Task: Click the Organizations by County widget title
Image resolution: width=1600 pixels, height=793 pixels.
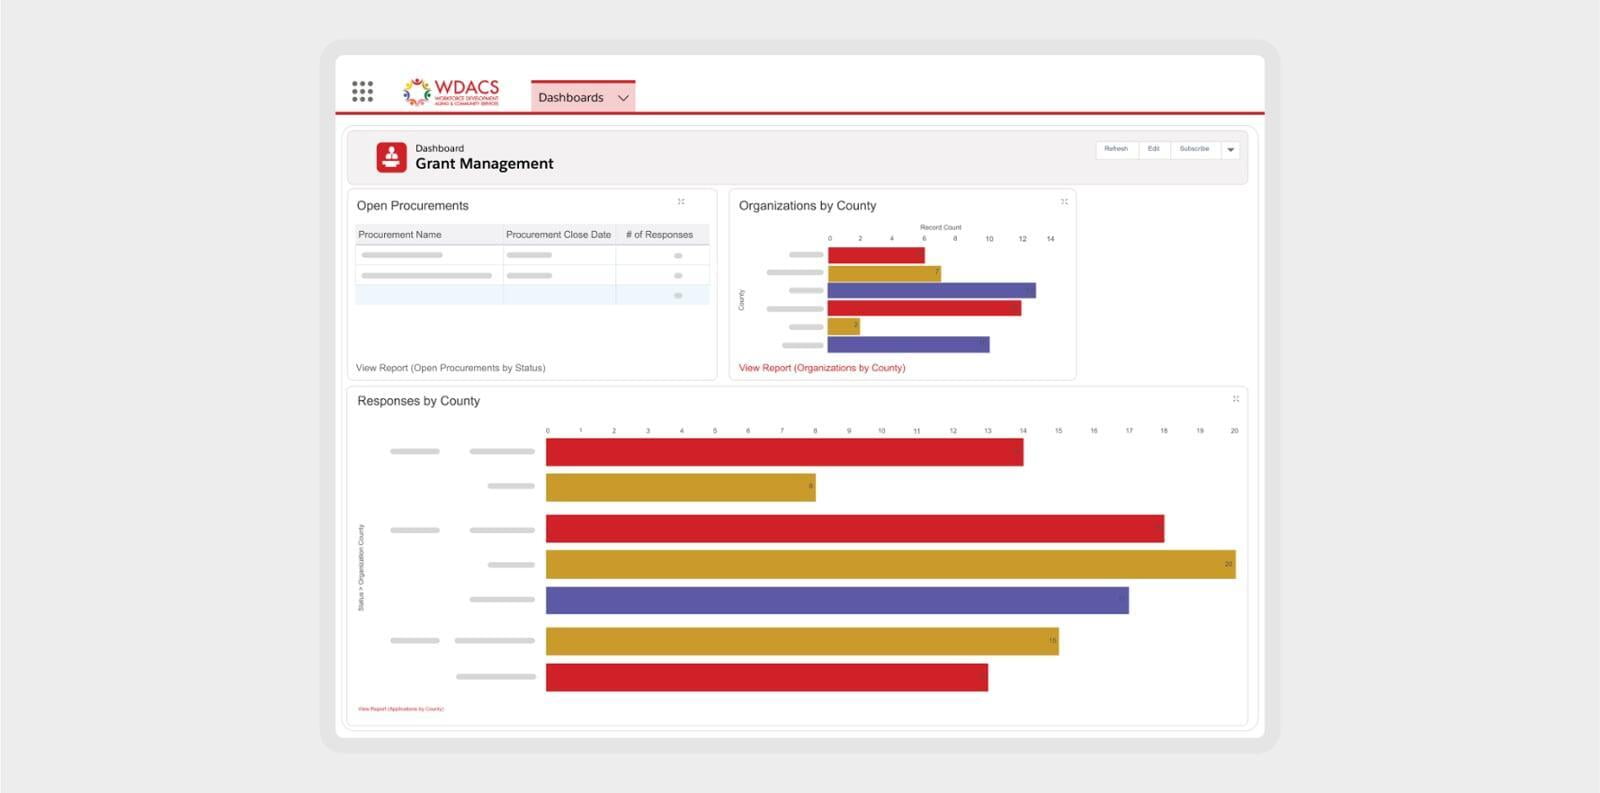Action: tap(808, 205)
